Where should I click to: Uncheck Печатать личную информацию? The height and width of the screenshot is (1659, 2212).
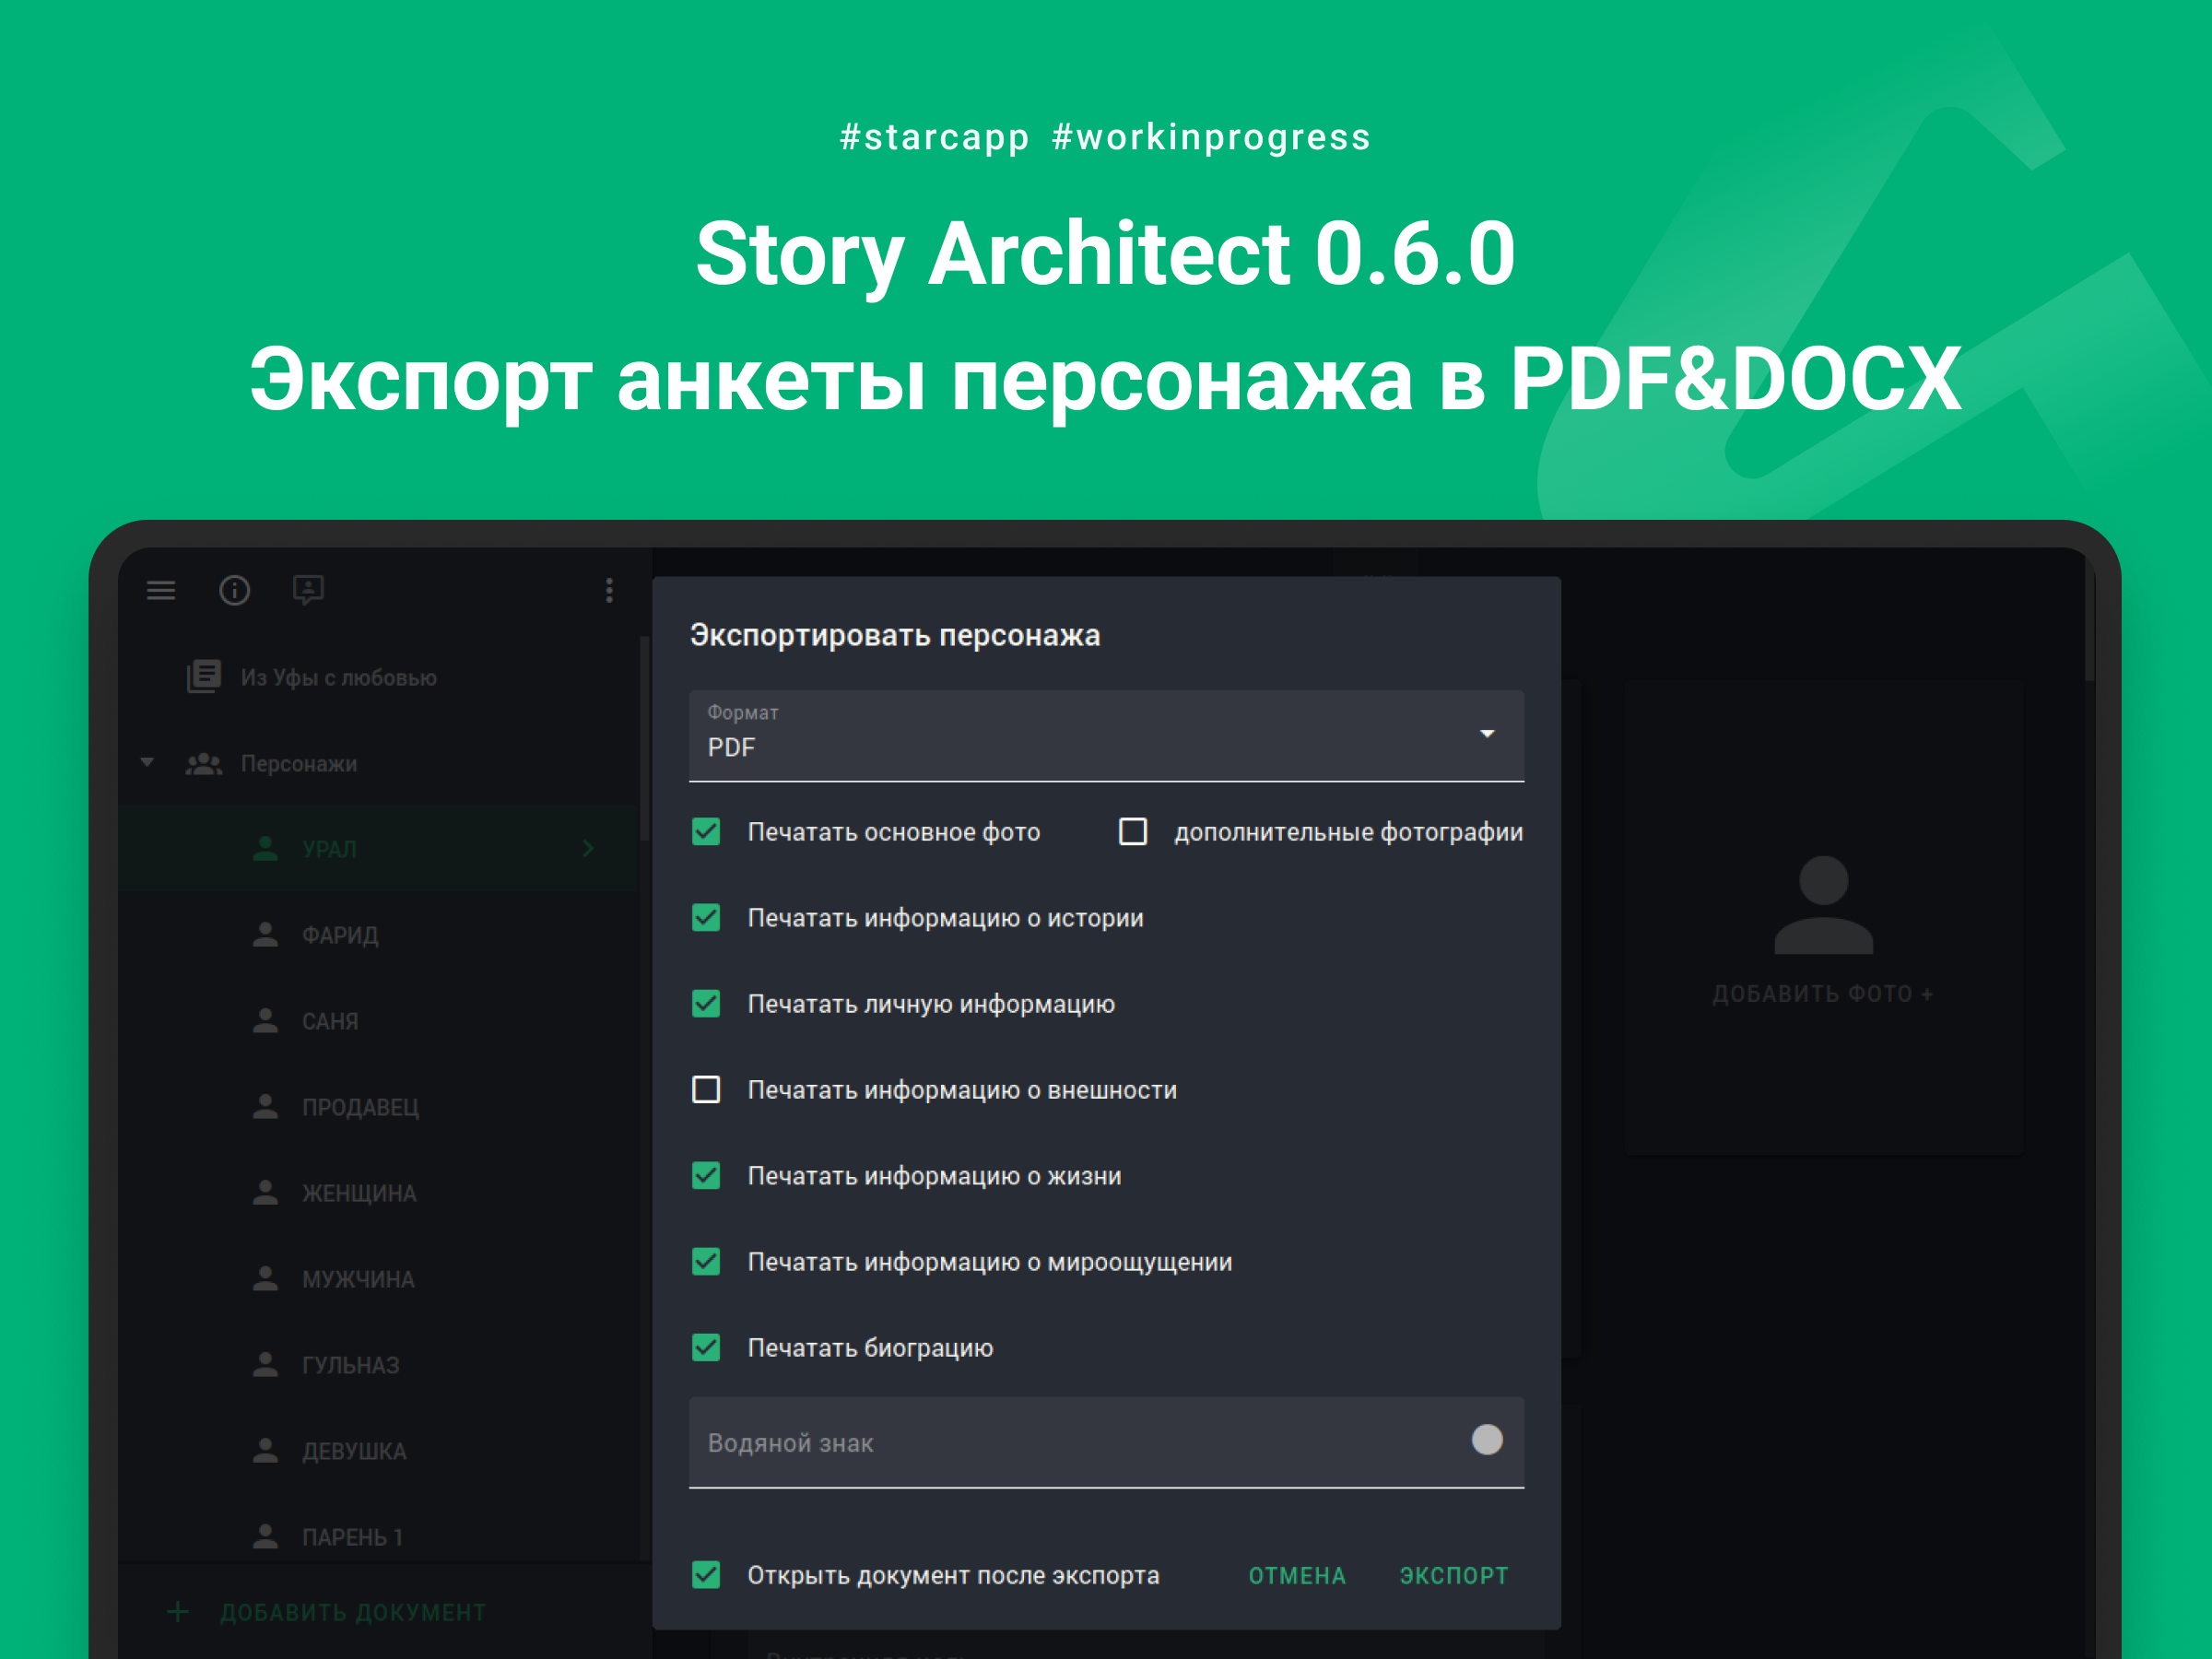(x=706, y=1004)
